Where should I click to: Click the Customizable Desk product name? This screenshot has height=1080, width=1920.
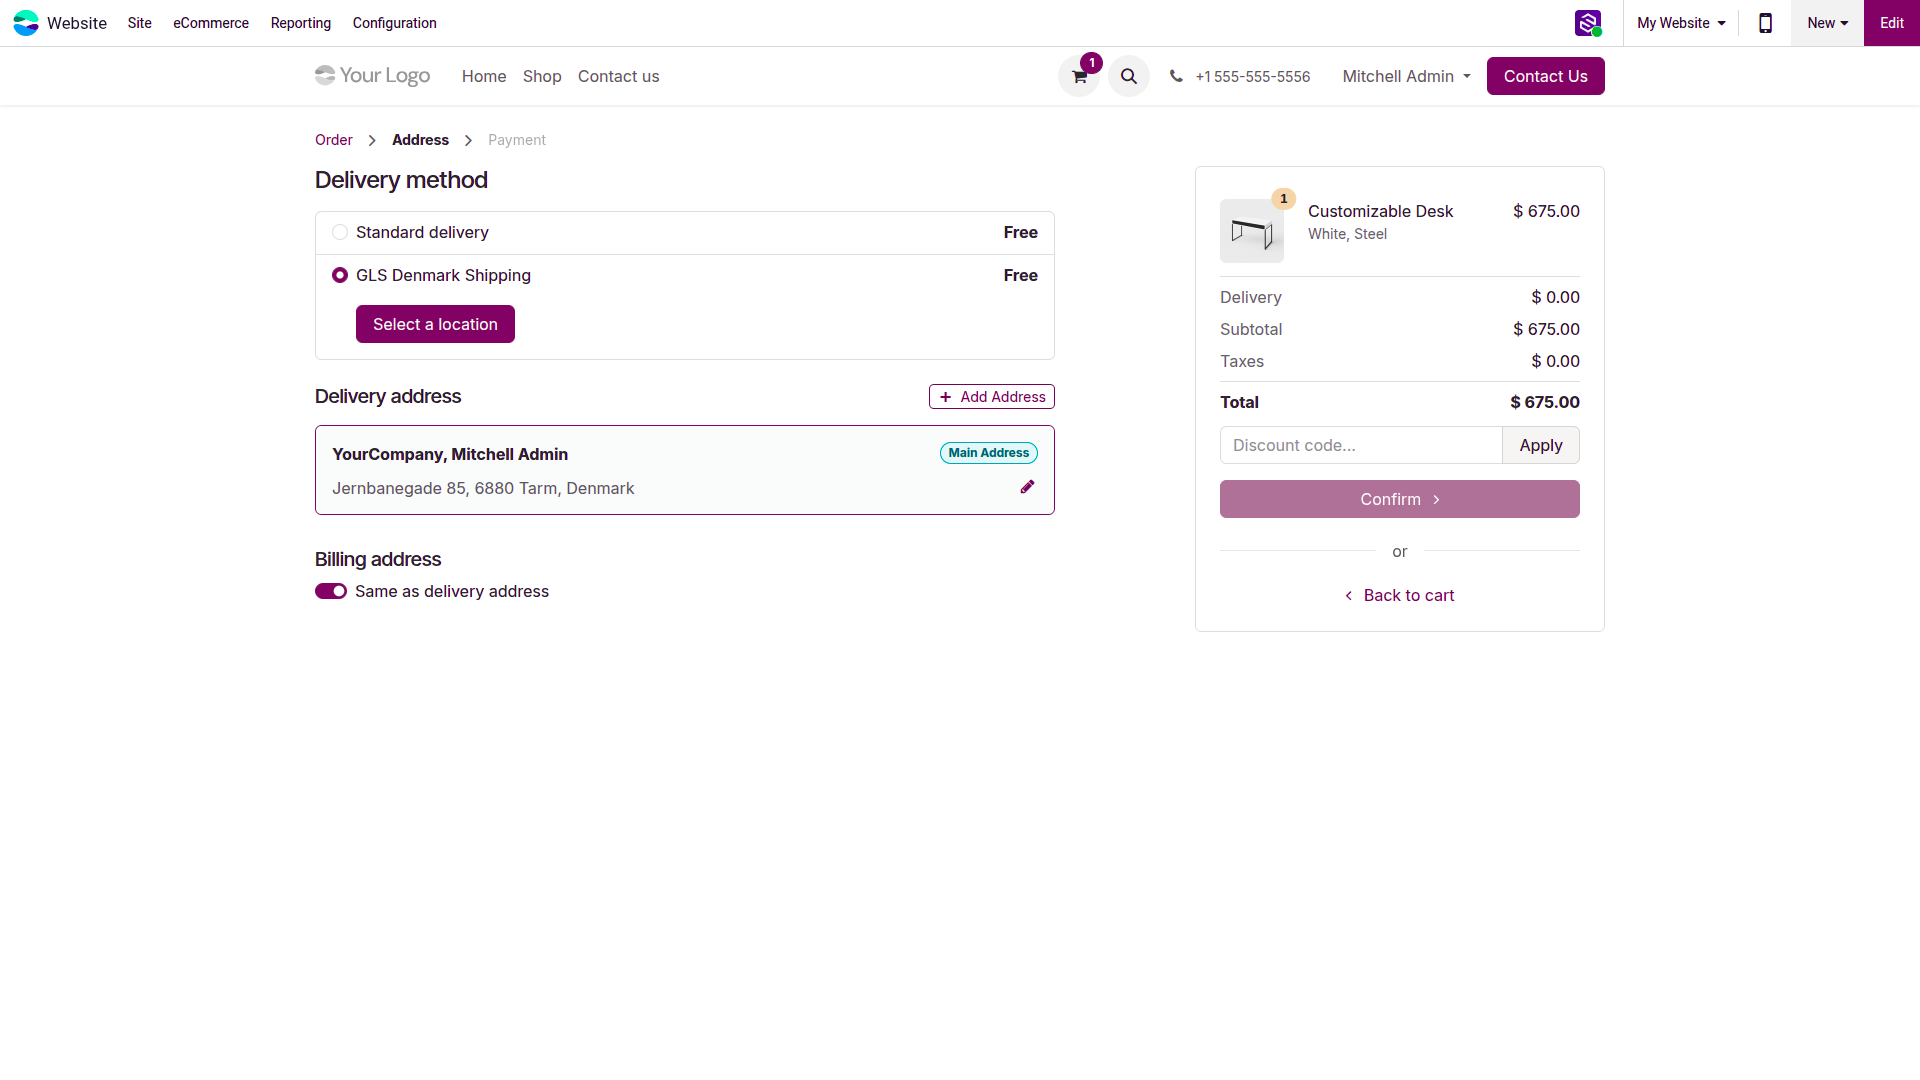coord(1380,211)
